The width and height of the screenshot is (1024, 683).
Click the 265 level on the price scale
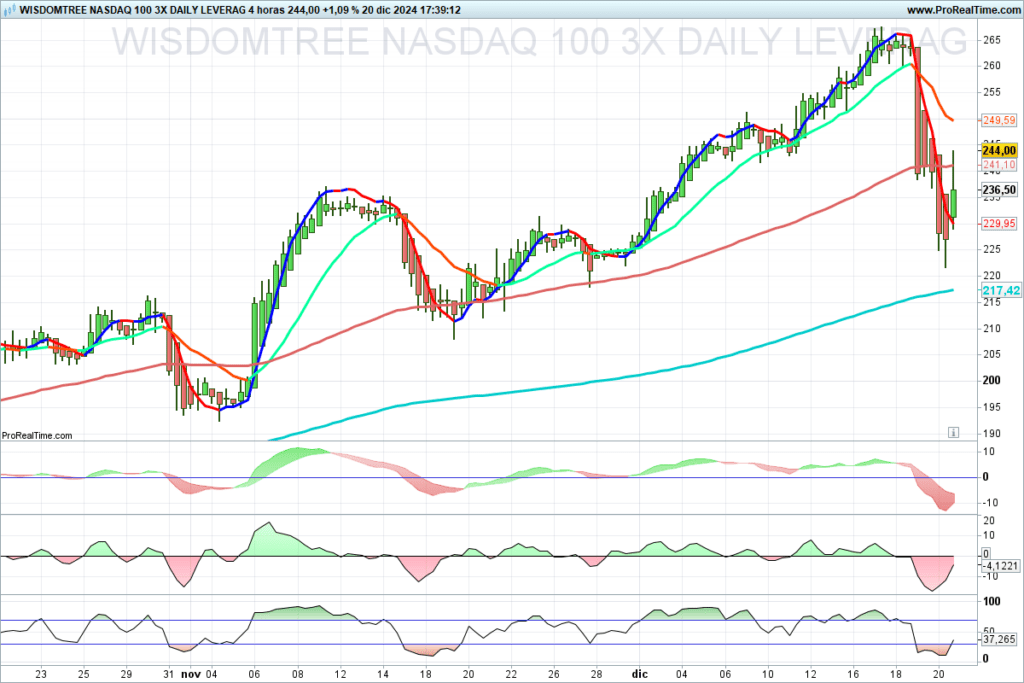pos(991,40)
